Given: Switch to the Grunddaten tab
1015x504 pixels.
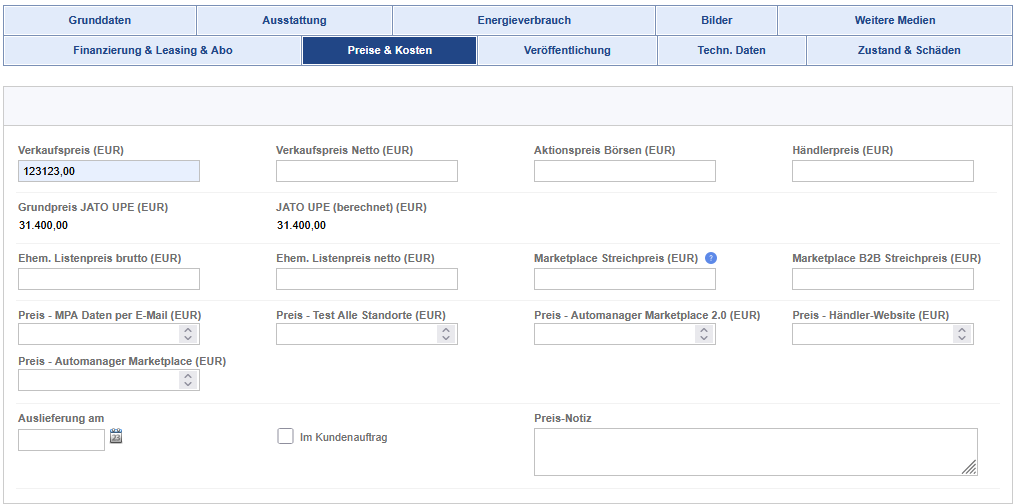Looking at the screenshot, I should pos(100,20).
